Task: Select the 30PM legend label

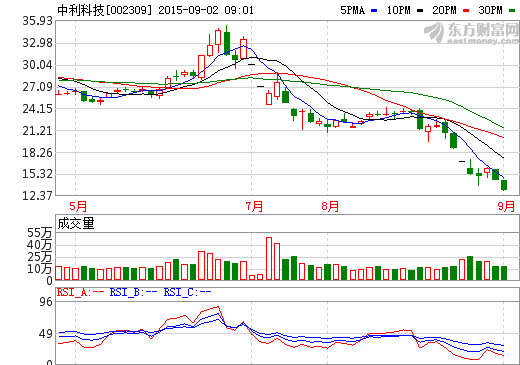Action: (490, 10)
